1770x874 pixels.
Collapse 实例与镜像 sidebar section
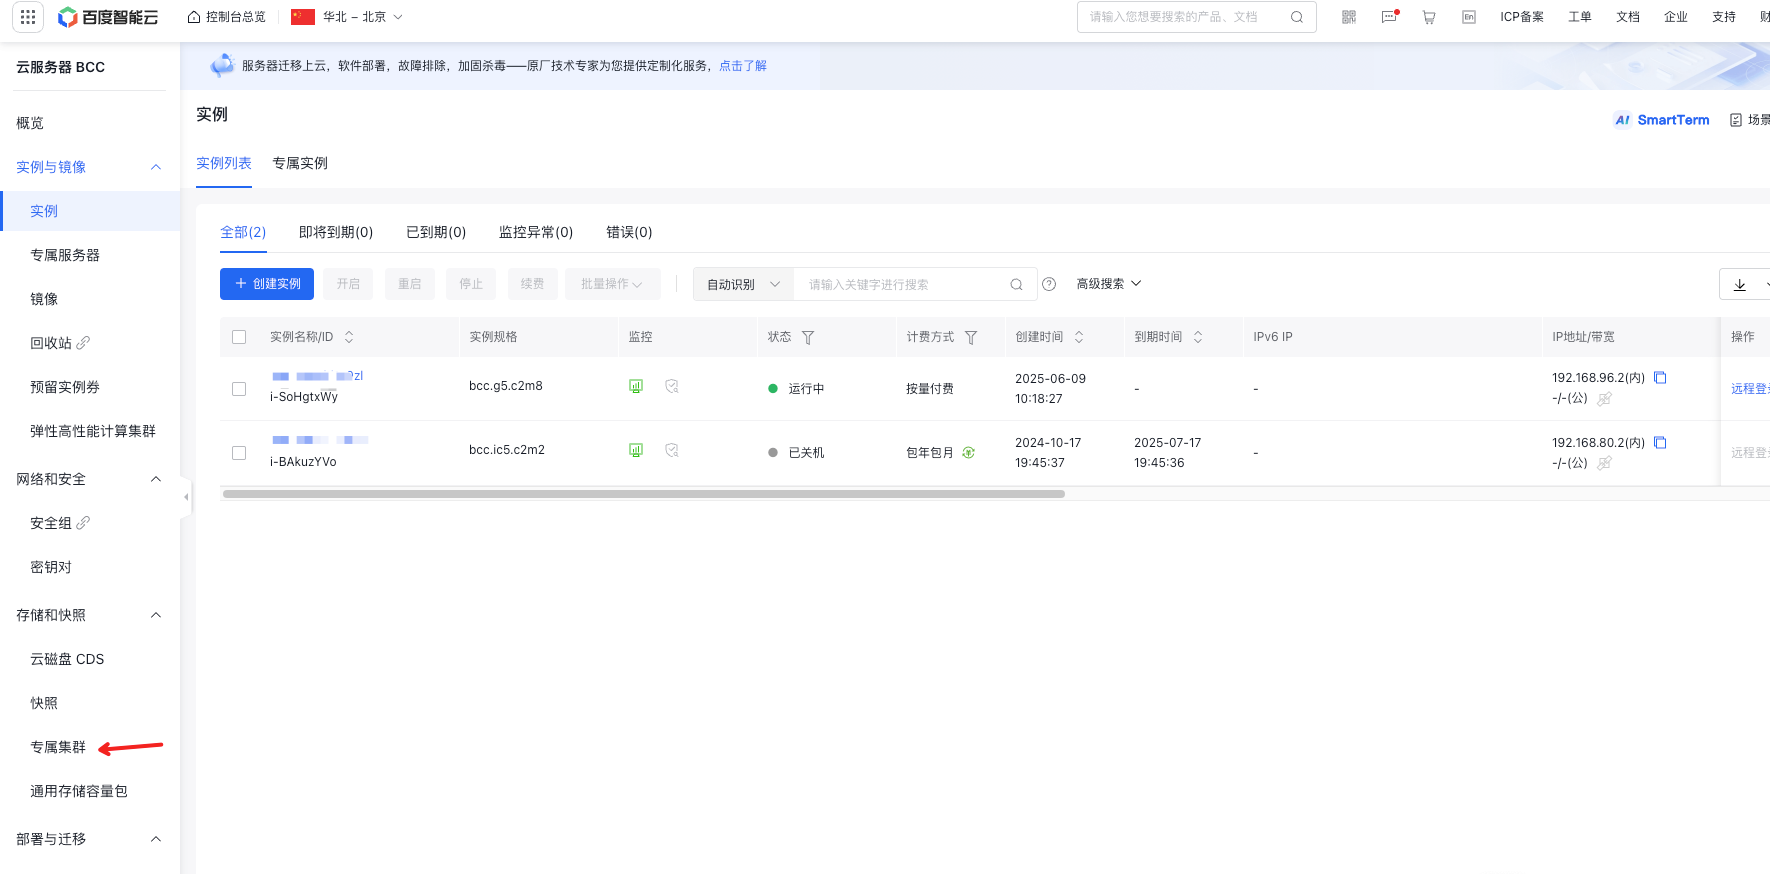(156, 167)
